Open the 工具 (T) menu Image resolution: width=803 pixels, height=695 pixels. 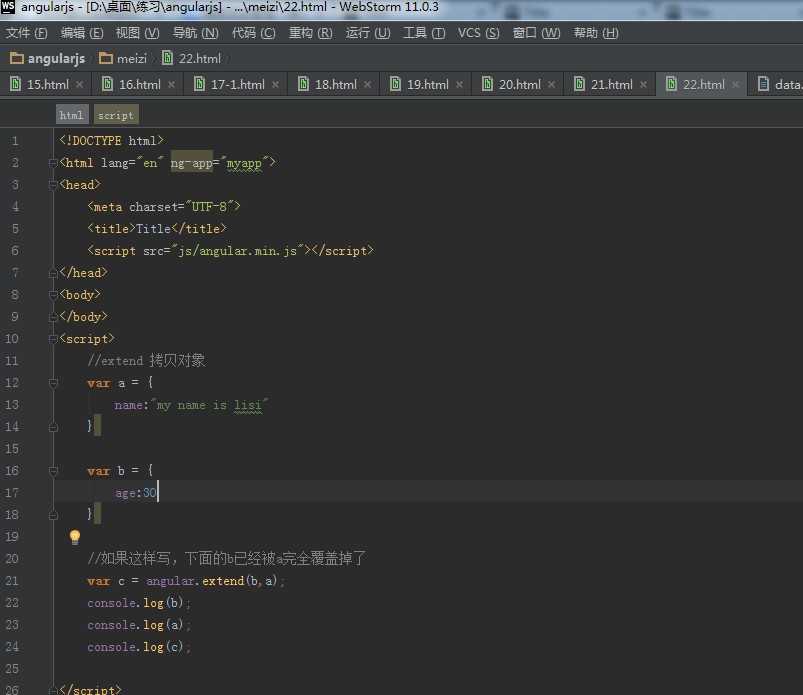tap(424, 33)
